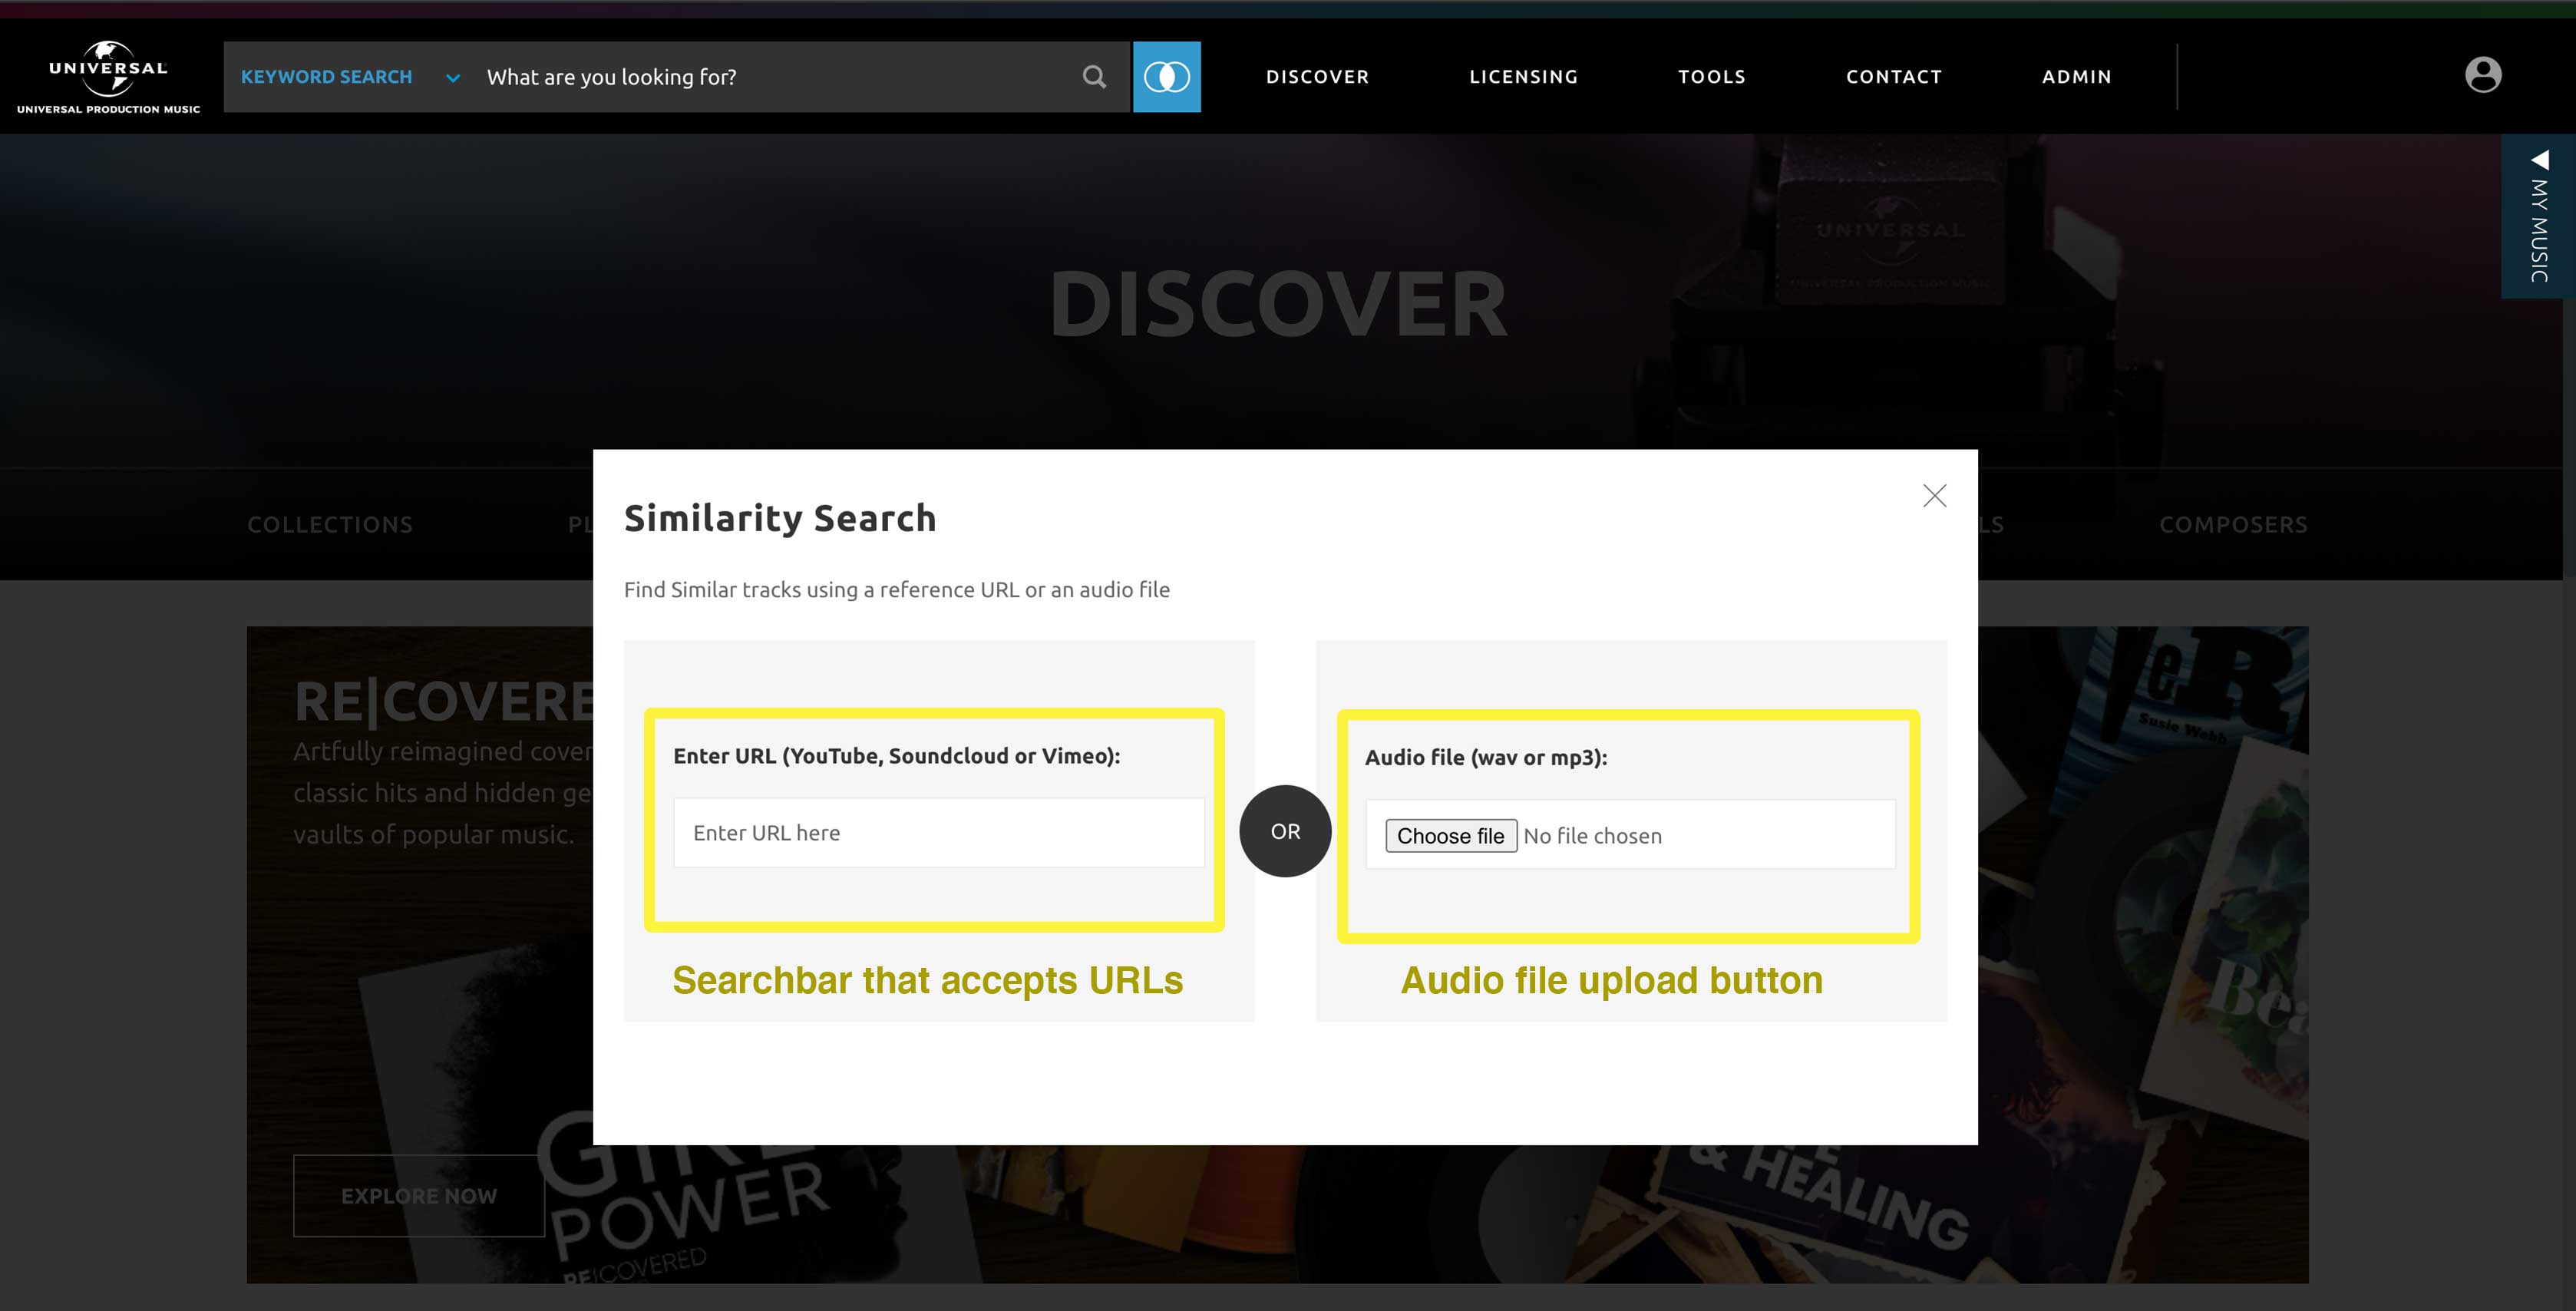The image size is (2576, 1311).
Task: Click the Universal Production Music logo
Action: (x=108, y=77)
